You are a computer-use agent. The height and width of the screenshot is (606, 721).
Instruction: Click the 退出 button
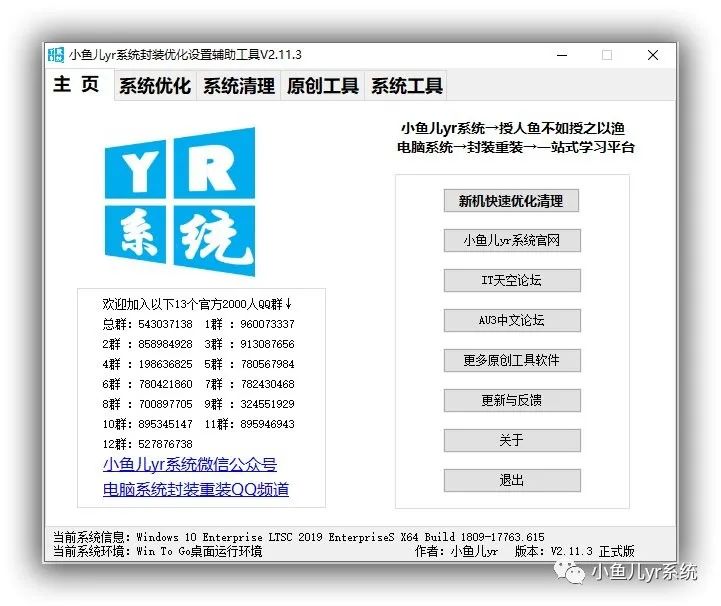(x=512, y=480)
